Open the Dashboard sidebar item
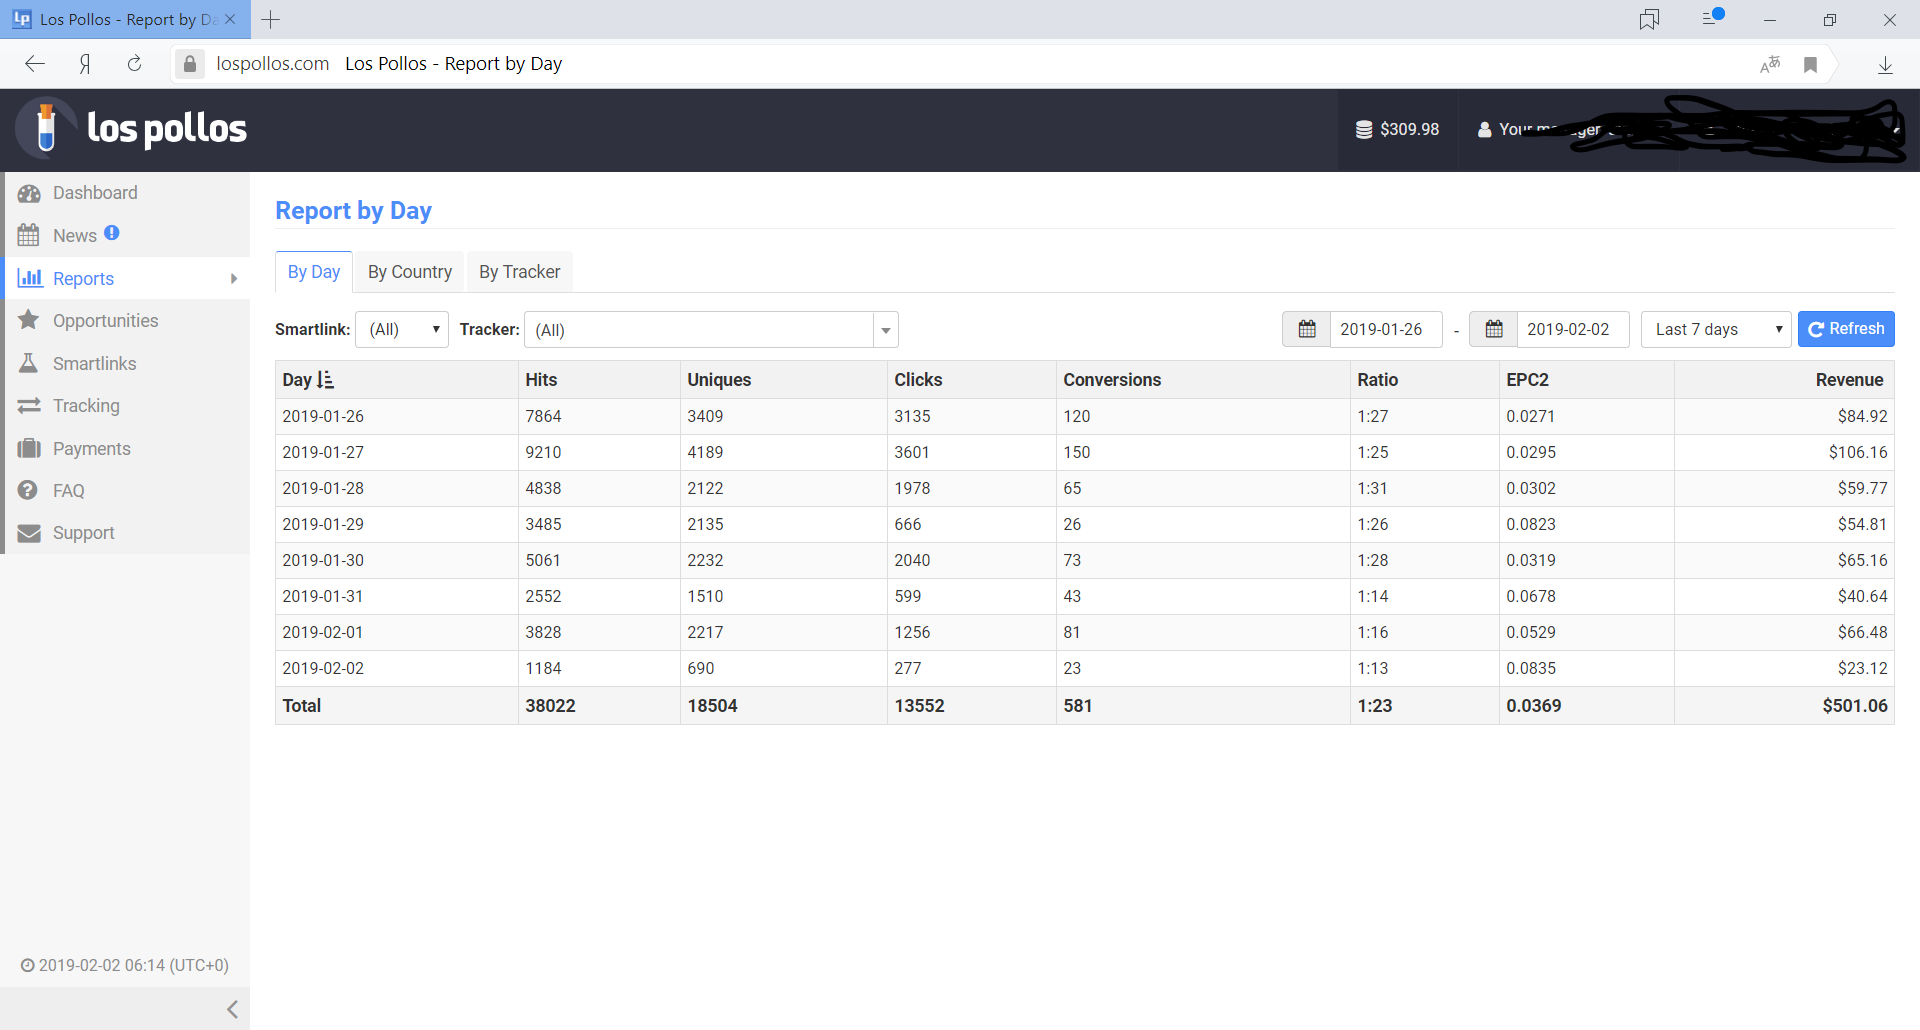 (94, 193)
